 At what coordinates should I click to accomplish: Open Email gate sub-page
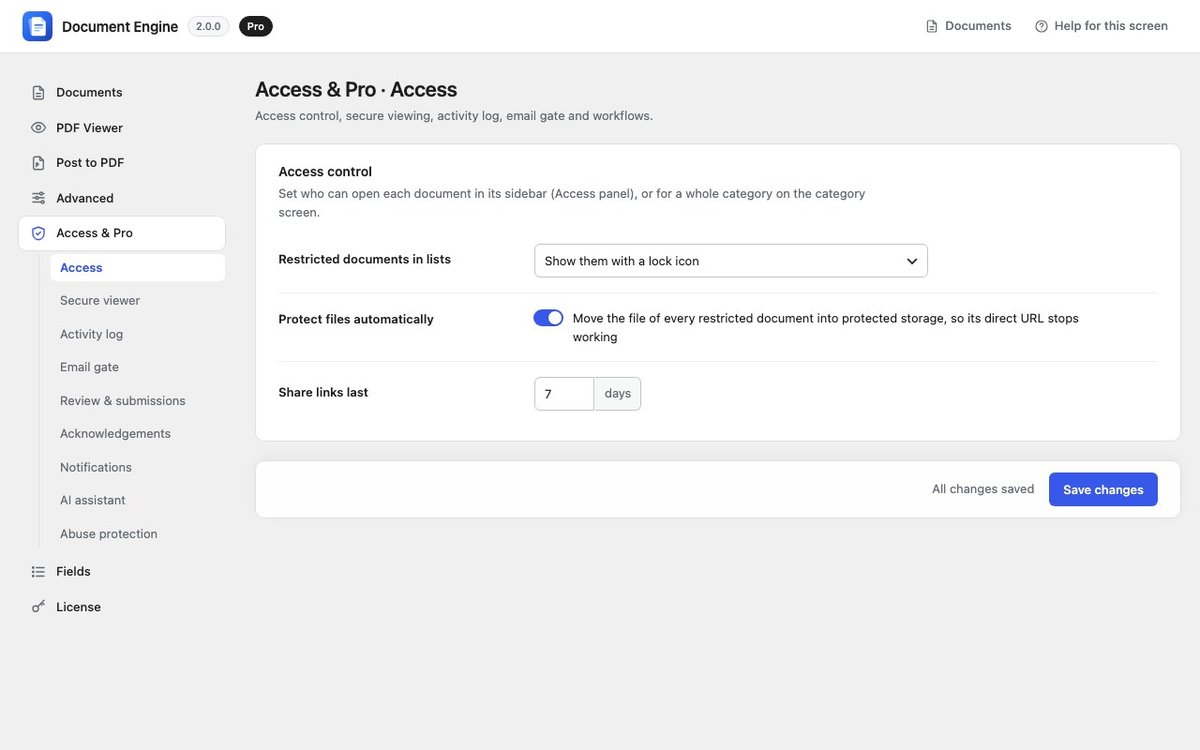tap(138, 367)
